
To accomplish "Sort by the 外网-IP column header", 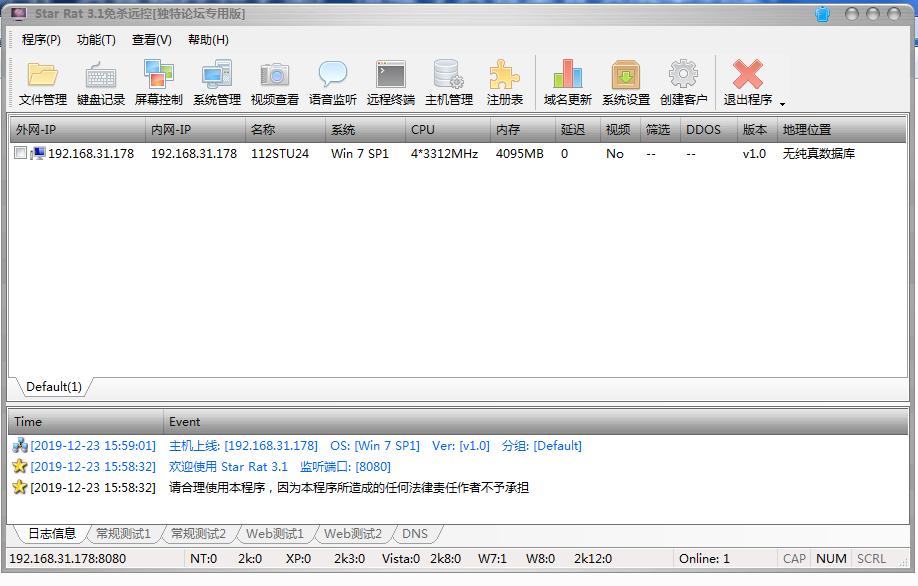I will point(77,129).
